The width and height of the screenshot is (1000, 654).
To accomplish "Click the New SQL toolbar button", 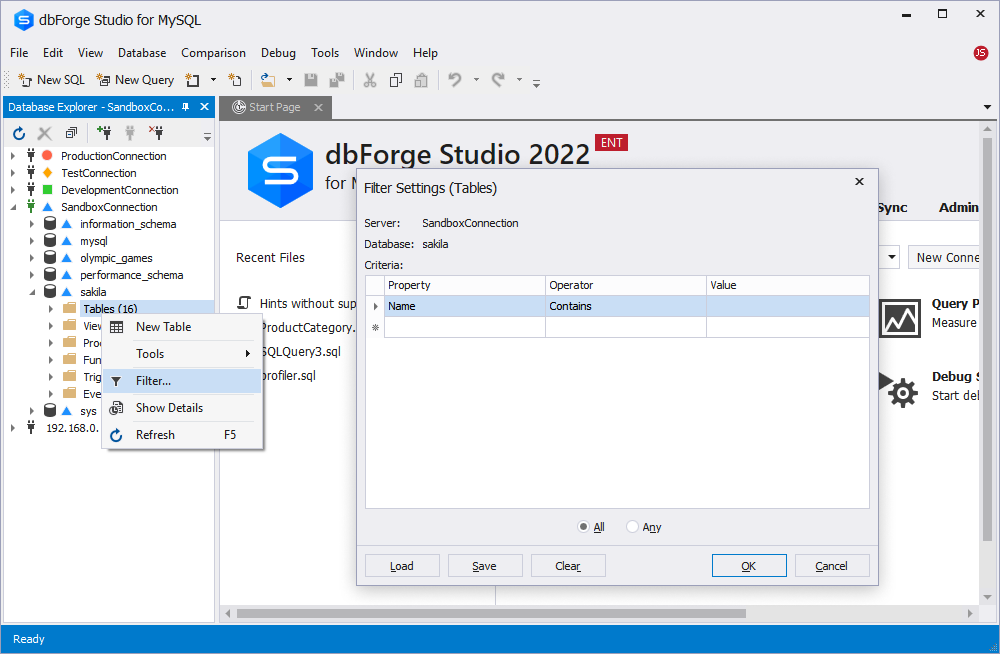I will [x=52, y=80].
